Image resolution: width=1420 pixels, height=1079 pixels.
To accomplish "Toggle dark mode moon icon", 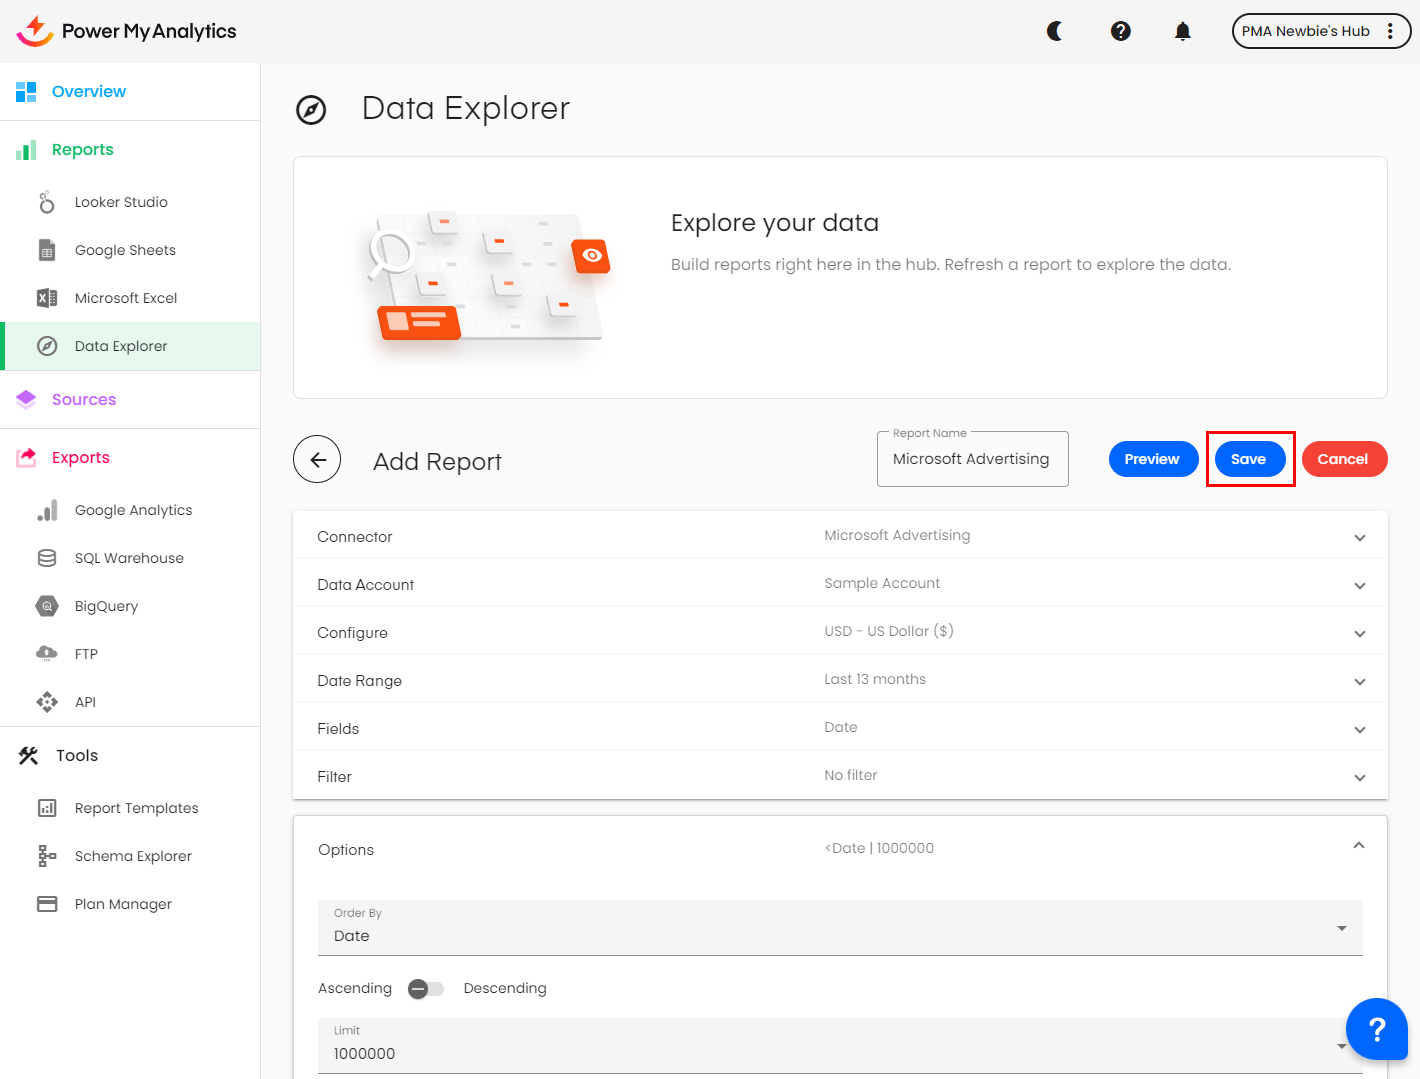I will (x=1055, y=31).
